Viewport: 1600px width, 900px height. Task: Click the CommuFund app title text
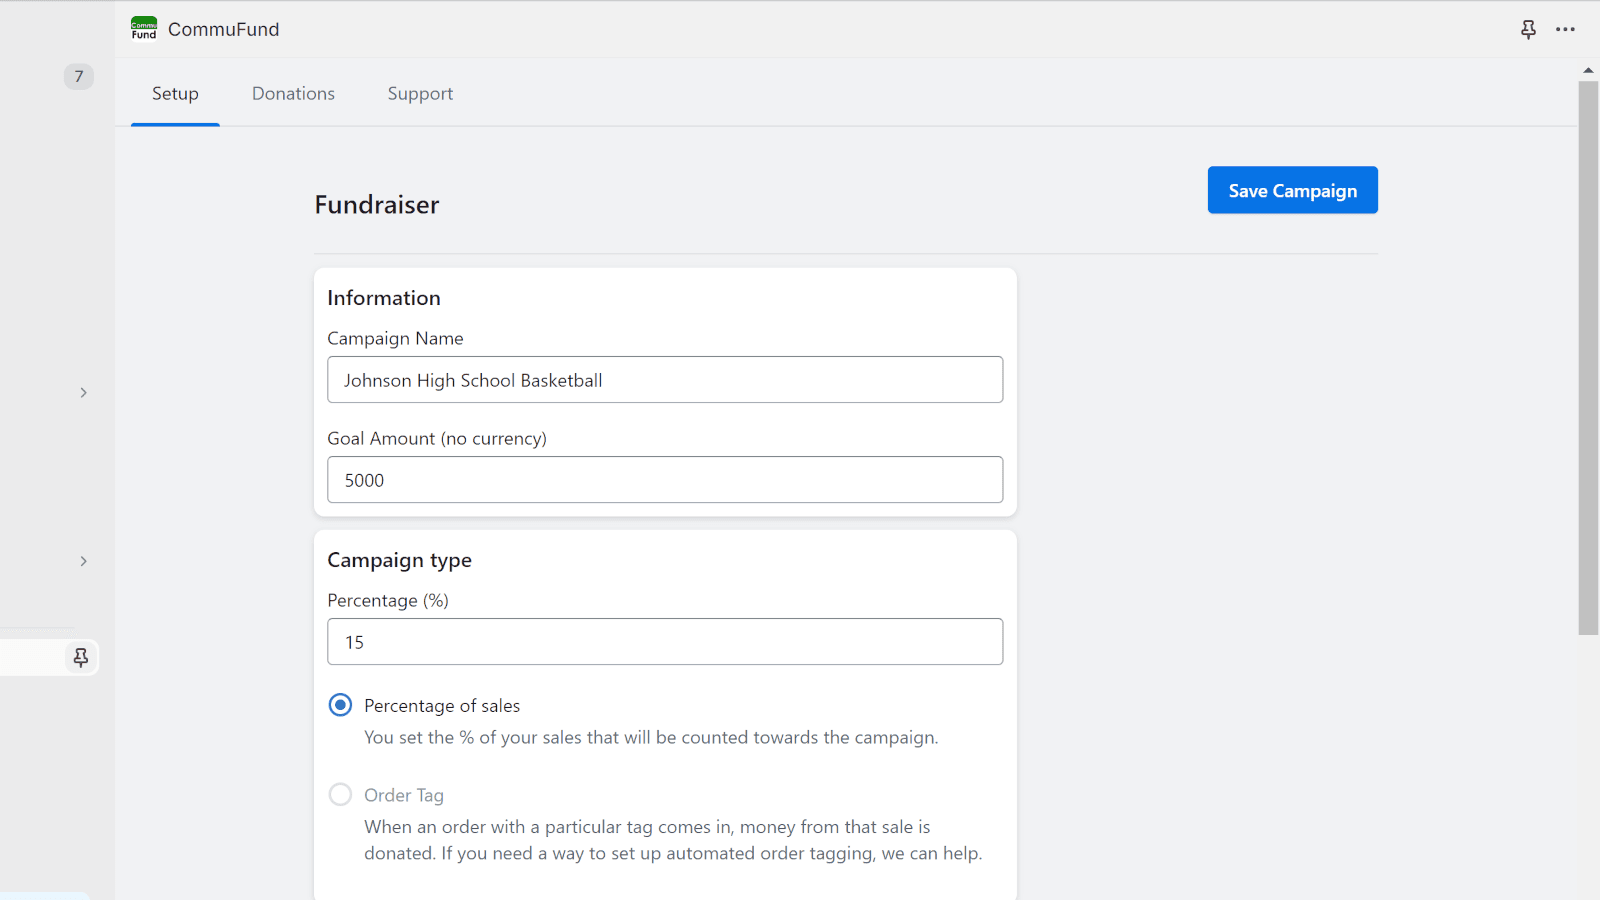pyautogui.click(x=224, y=30)
